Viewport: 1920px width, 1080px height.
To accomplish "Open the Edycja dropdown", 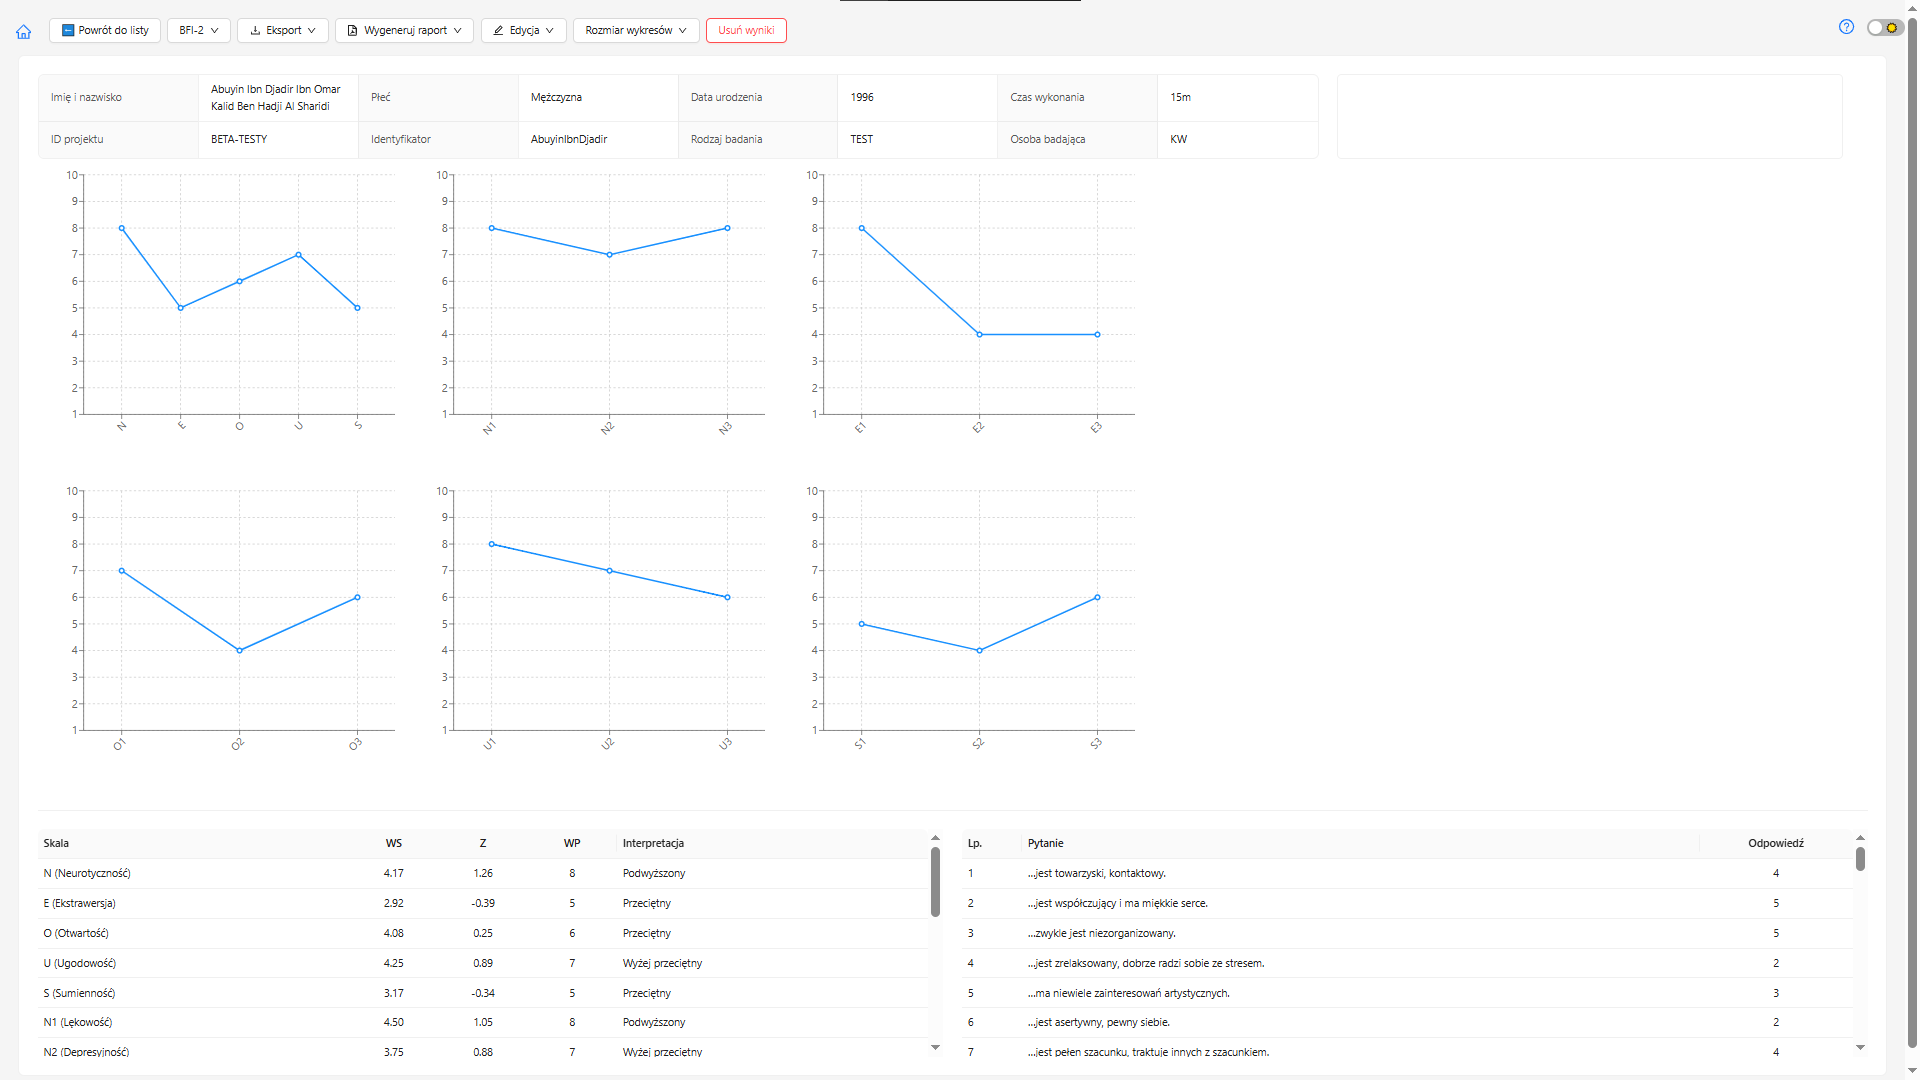I will (524, 30).
